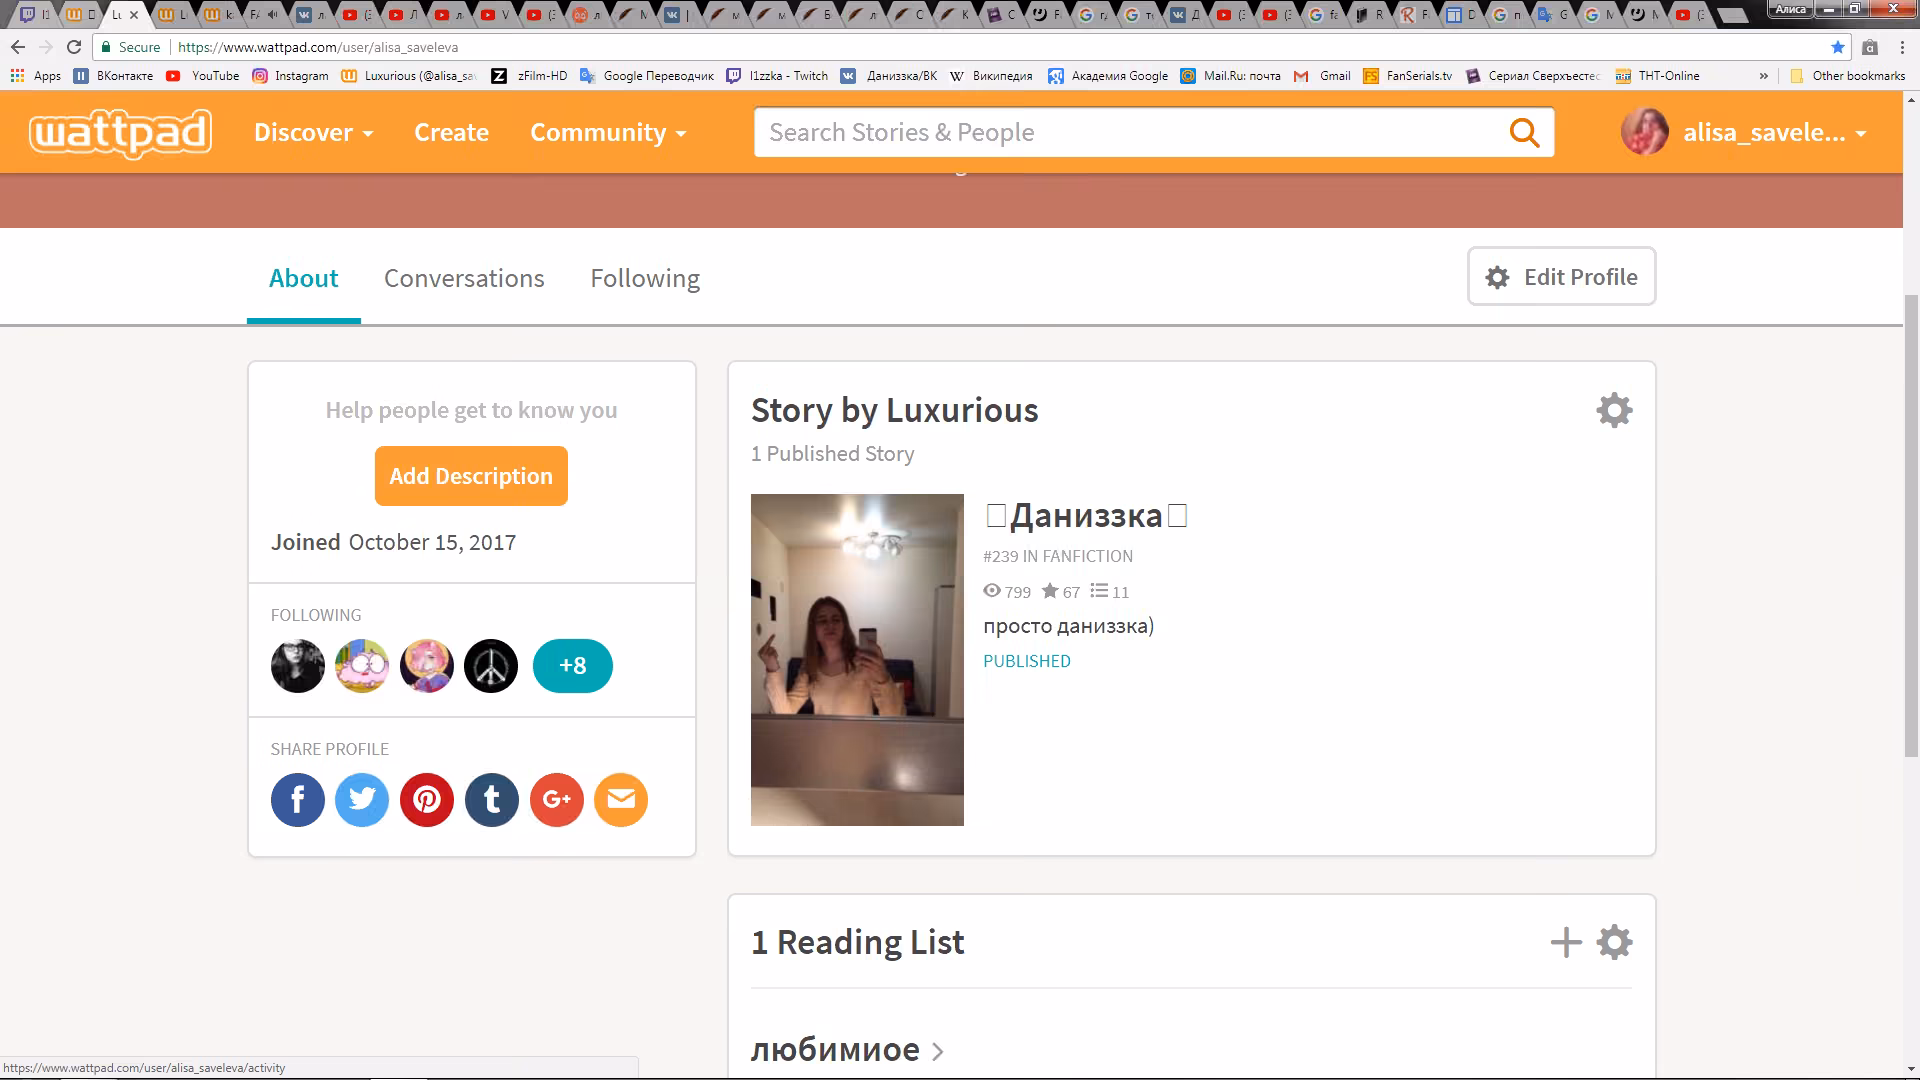Expand the Community dropdown menu

pyautogui.click(x=608, y=133)
